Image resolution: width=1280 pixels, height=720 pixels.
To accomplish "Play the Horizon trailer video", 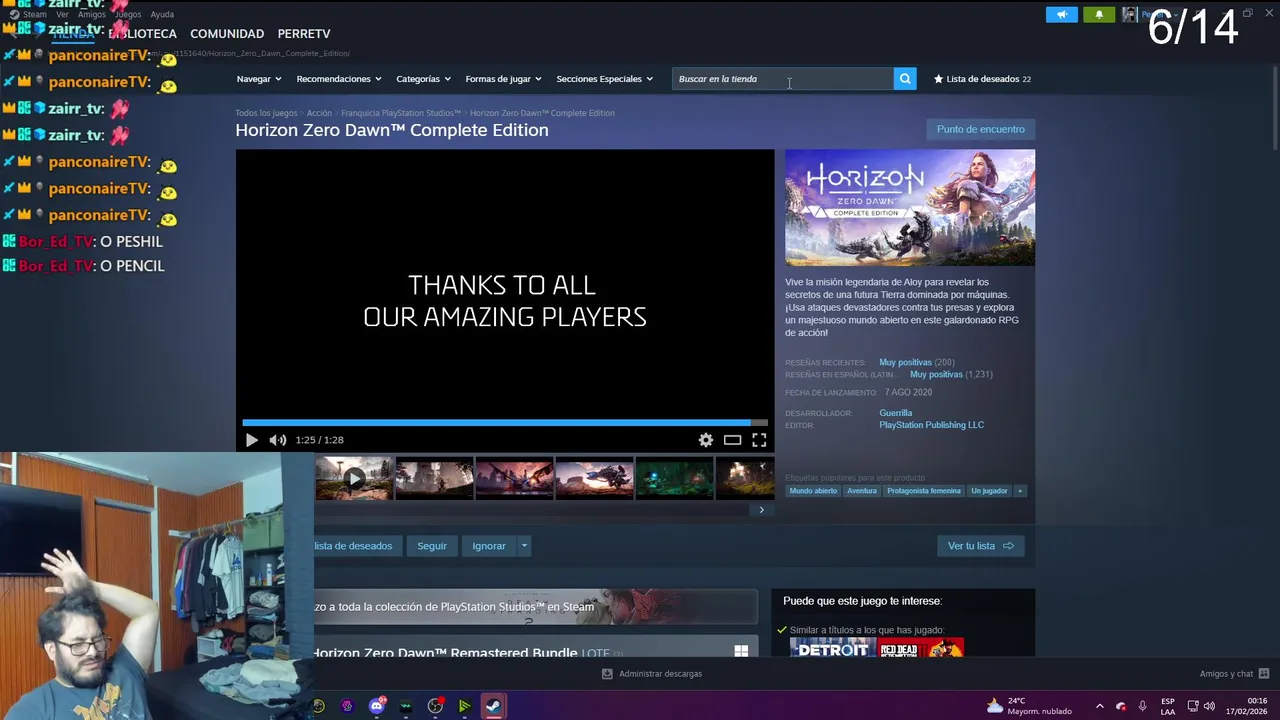I will [x=251, y=440].
